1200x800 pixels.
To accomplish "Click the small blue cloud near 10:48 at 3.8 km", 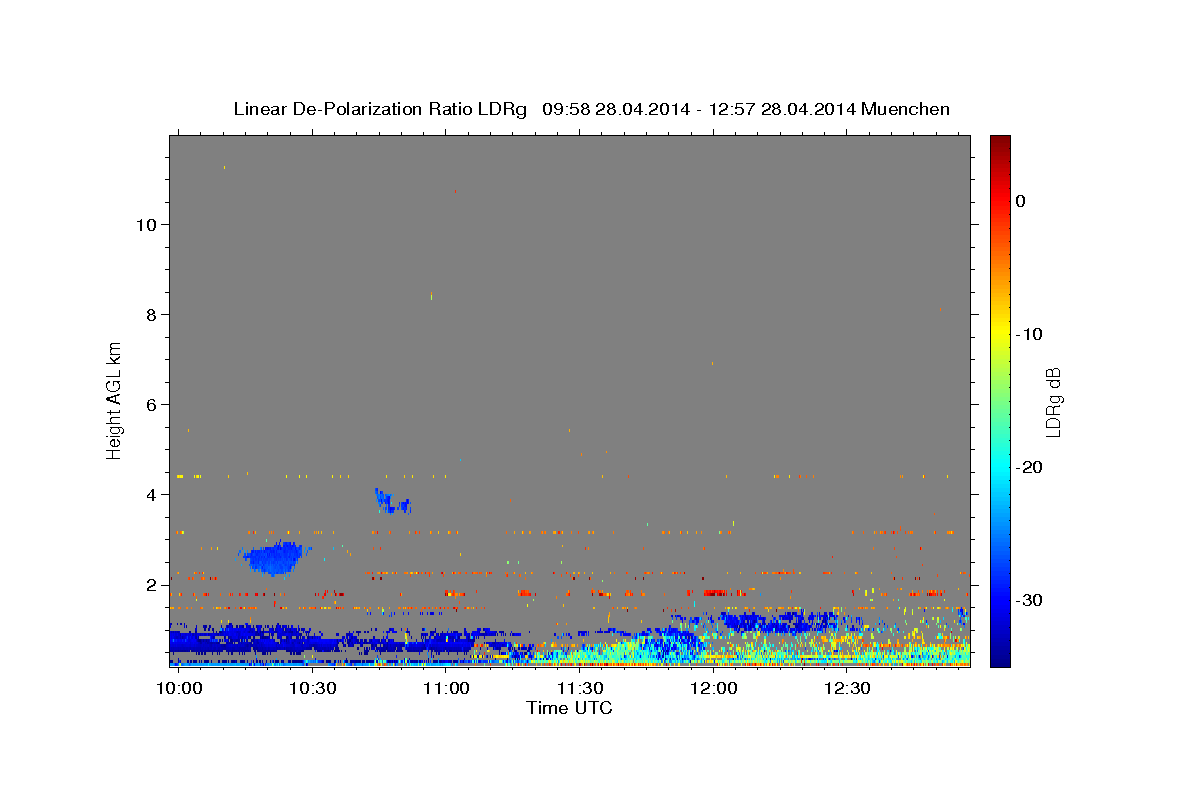I will 391,502.
